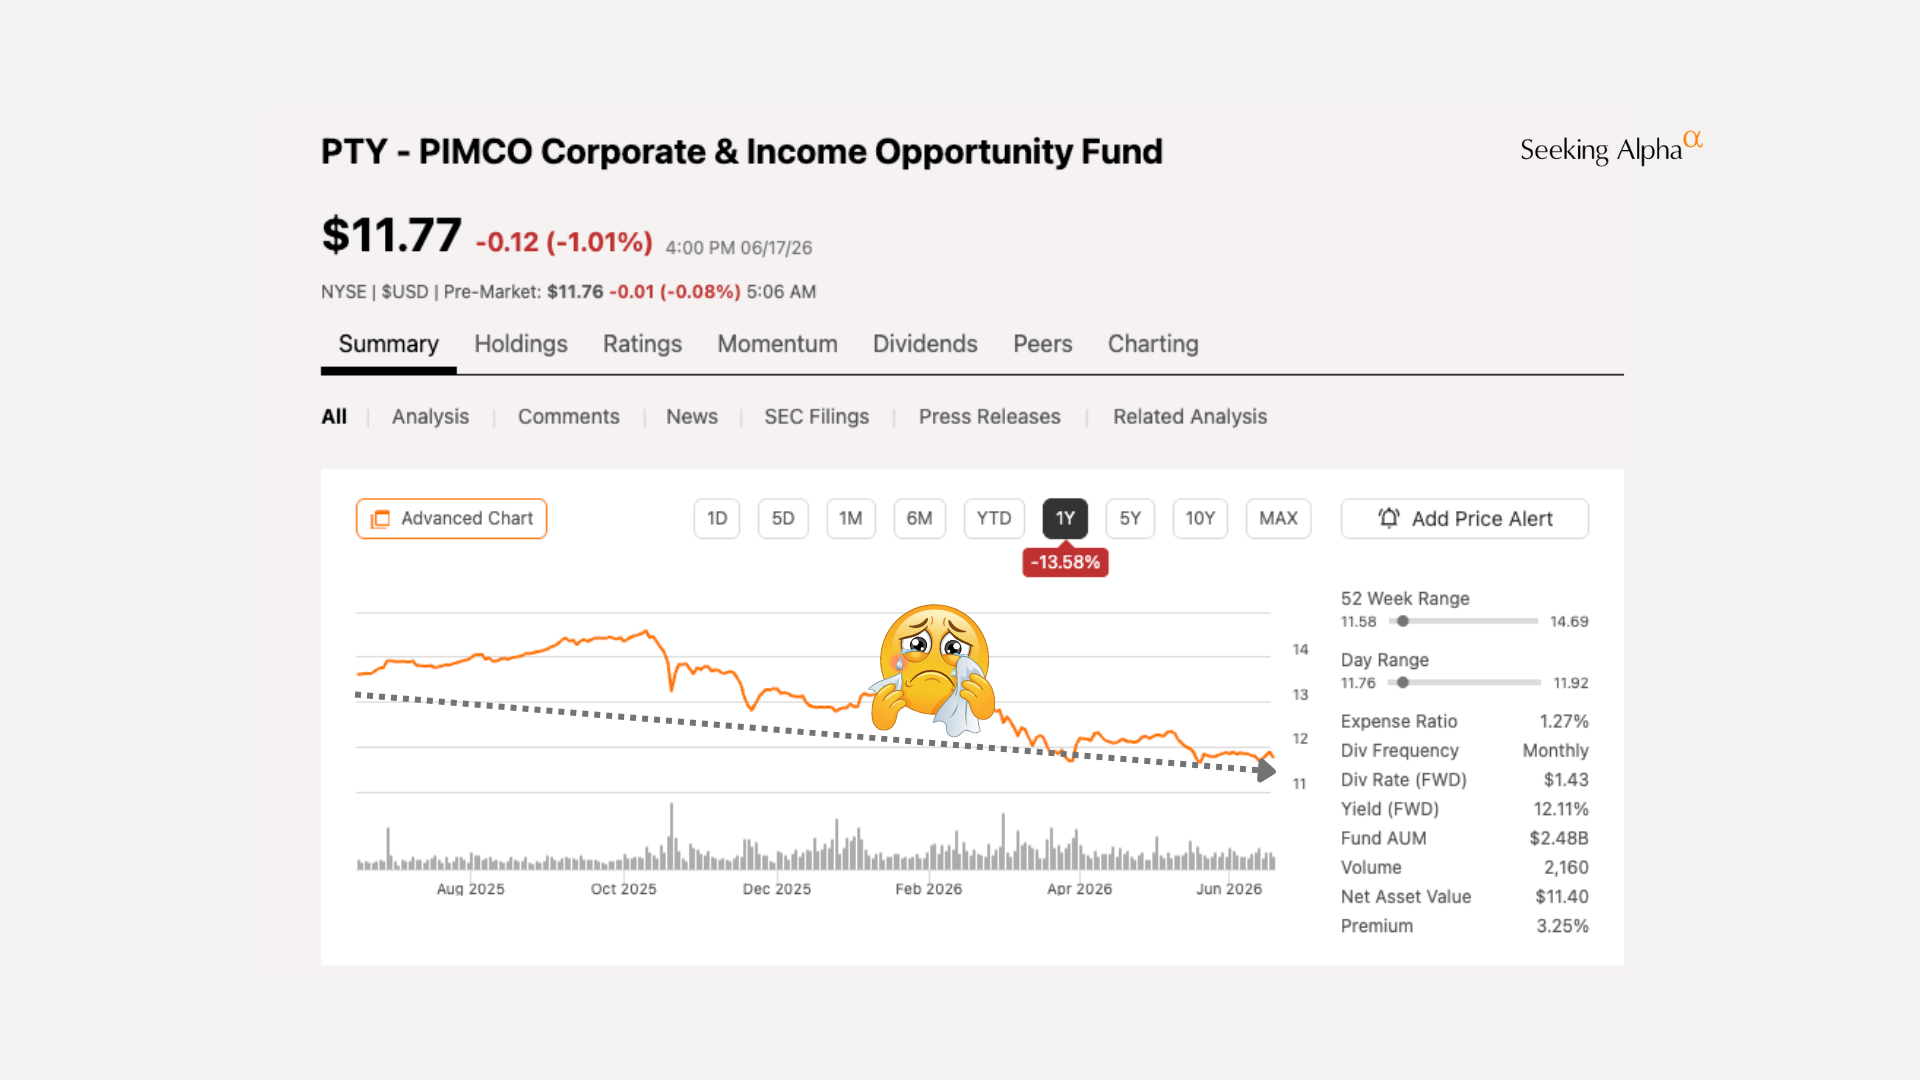1920x1080 pixels.
Task: Filter by Analysis
Action: coord(430,416)
